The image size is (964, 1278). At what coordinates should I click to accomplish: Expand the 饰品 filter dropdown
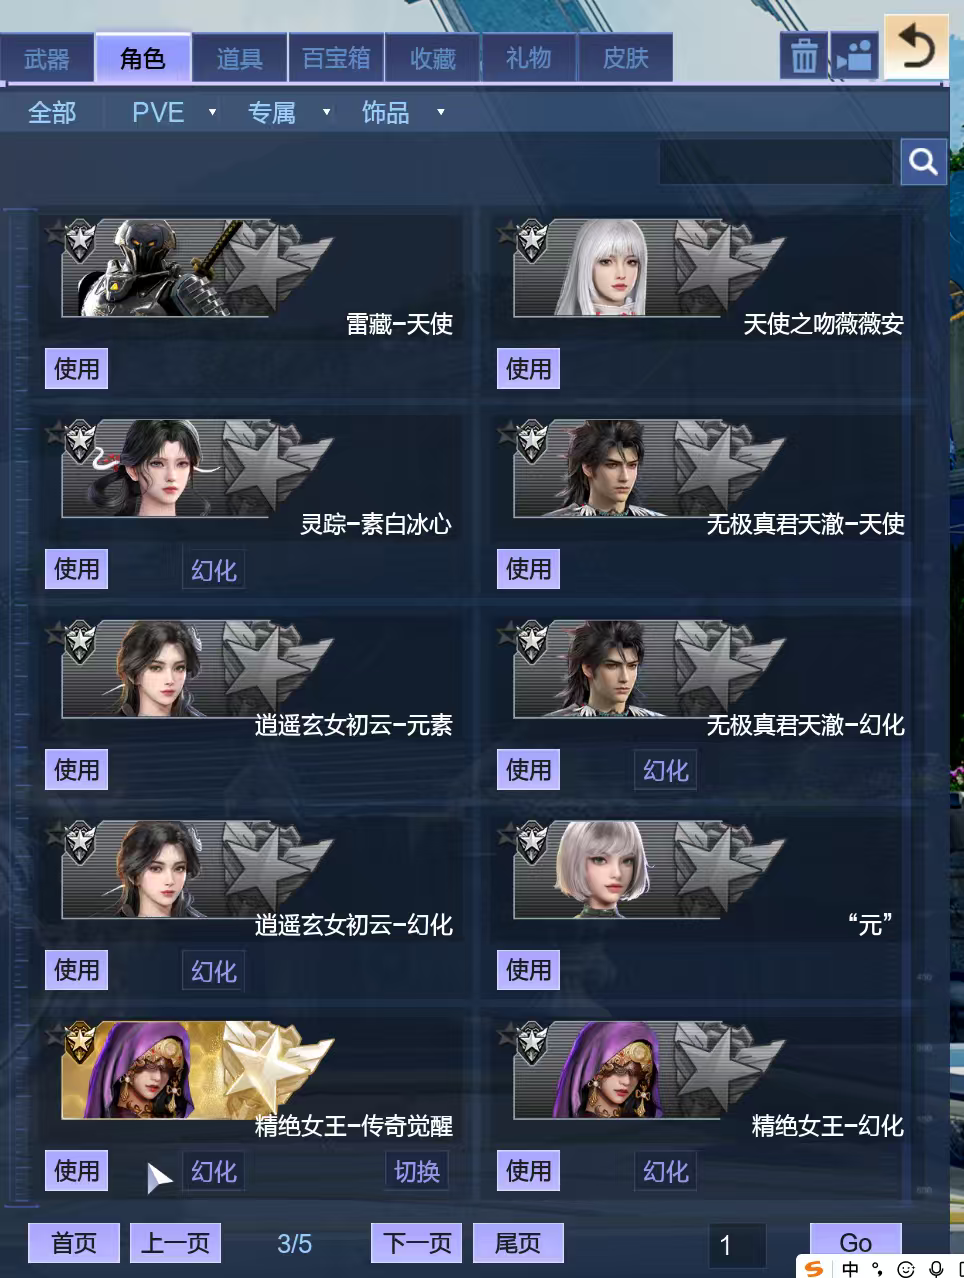click(440, 112)
